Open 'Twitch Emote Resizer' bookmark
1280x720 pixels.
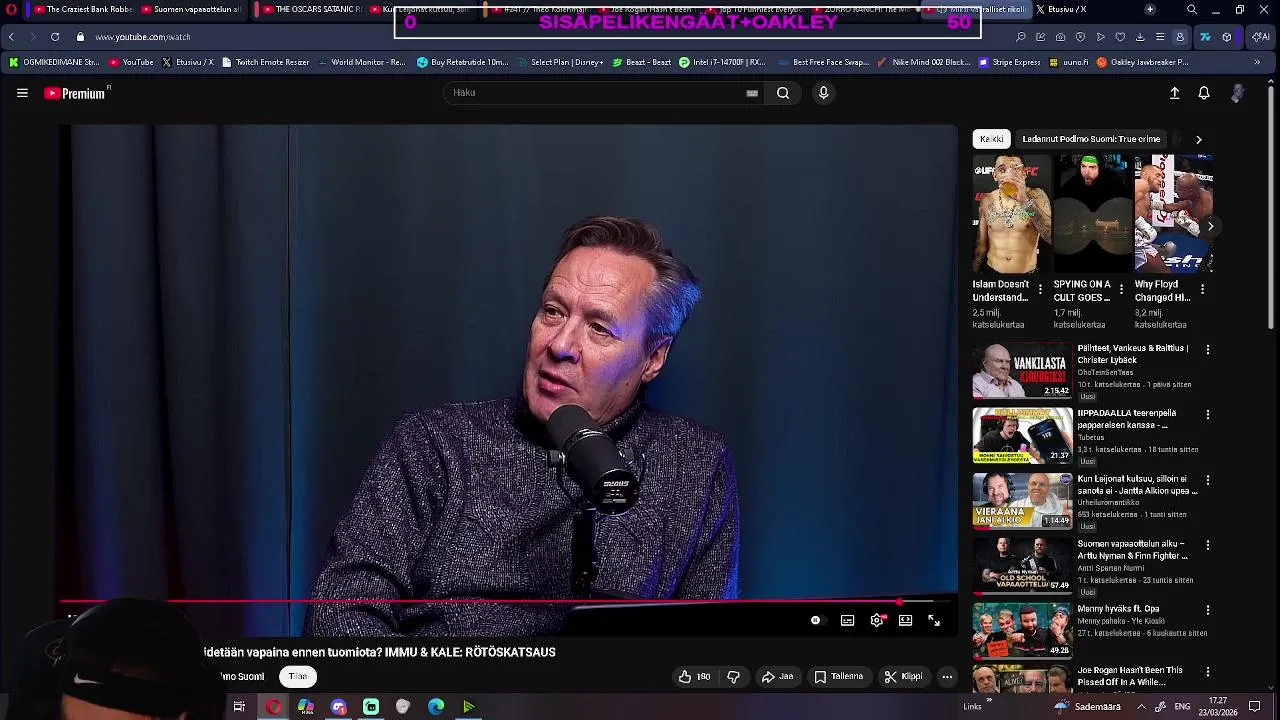pyautogui.click(x=265, y=62)
